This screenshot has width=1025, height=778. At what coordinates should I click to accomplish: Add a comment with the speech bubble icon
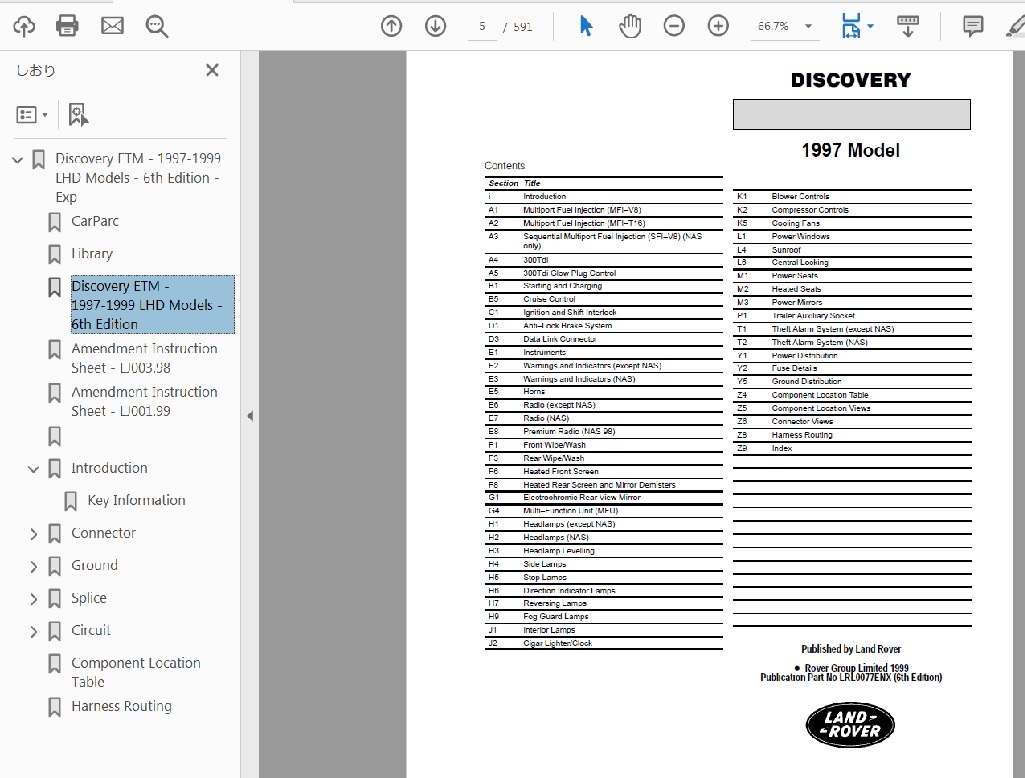(973, 26)
